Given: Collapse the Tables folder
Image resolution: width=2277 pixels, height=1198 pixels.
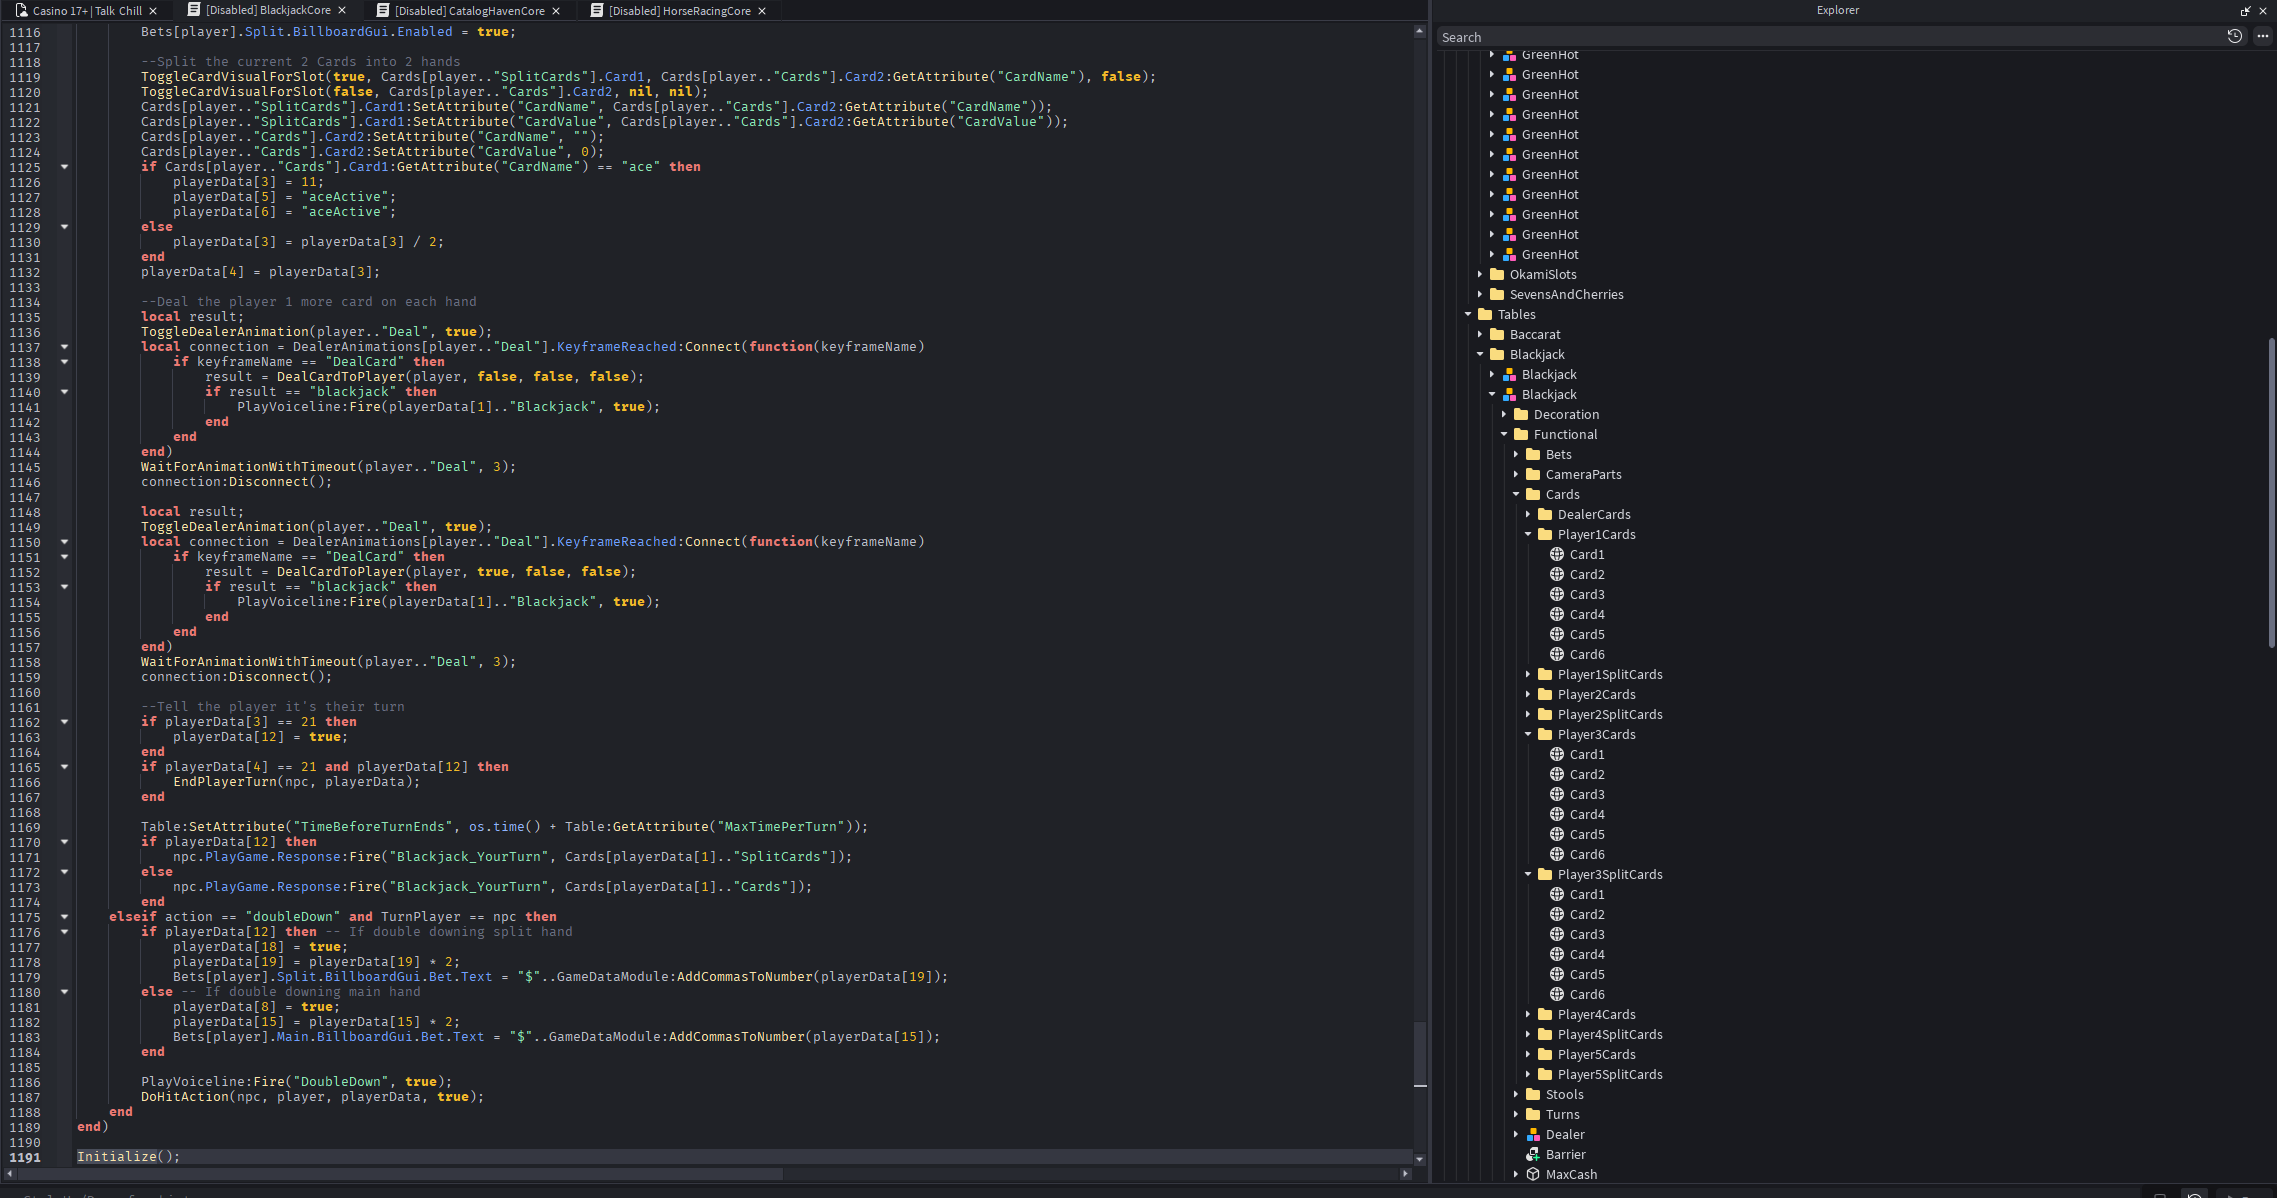Looking at the screenshot, I should click(x=1468, y=314).
